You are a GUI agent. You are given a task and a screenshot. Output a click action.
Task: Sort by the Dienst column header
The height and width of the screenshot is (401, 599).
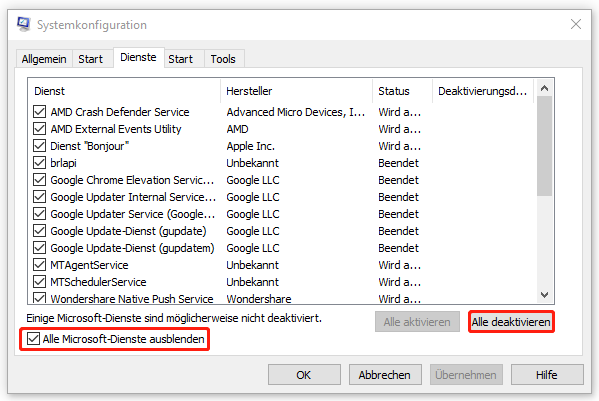pos(124,91)
